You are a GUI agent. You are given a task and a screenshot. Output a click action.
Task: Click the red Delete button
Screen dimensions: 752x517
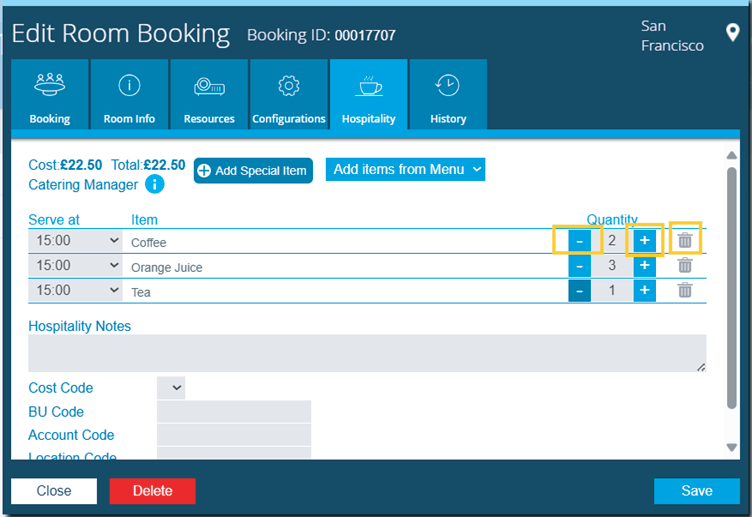152,491
